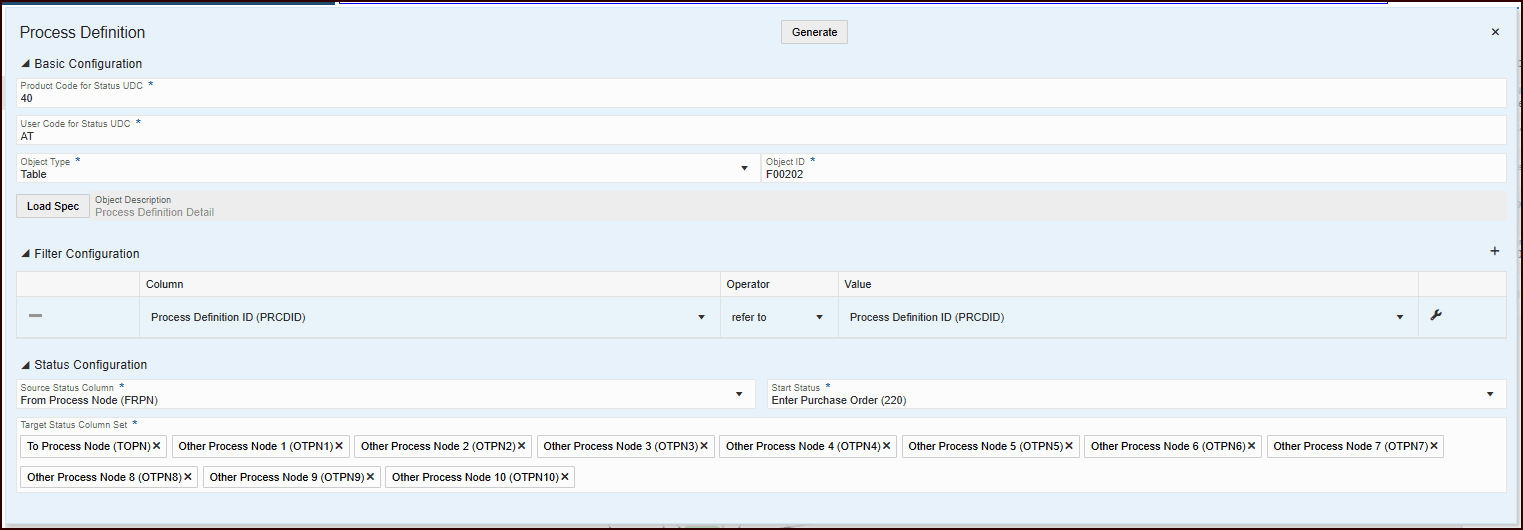Open the Source Status Column dropdown
This screenshot has height=530, width=1523.
tap(739, 393)
